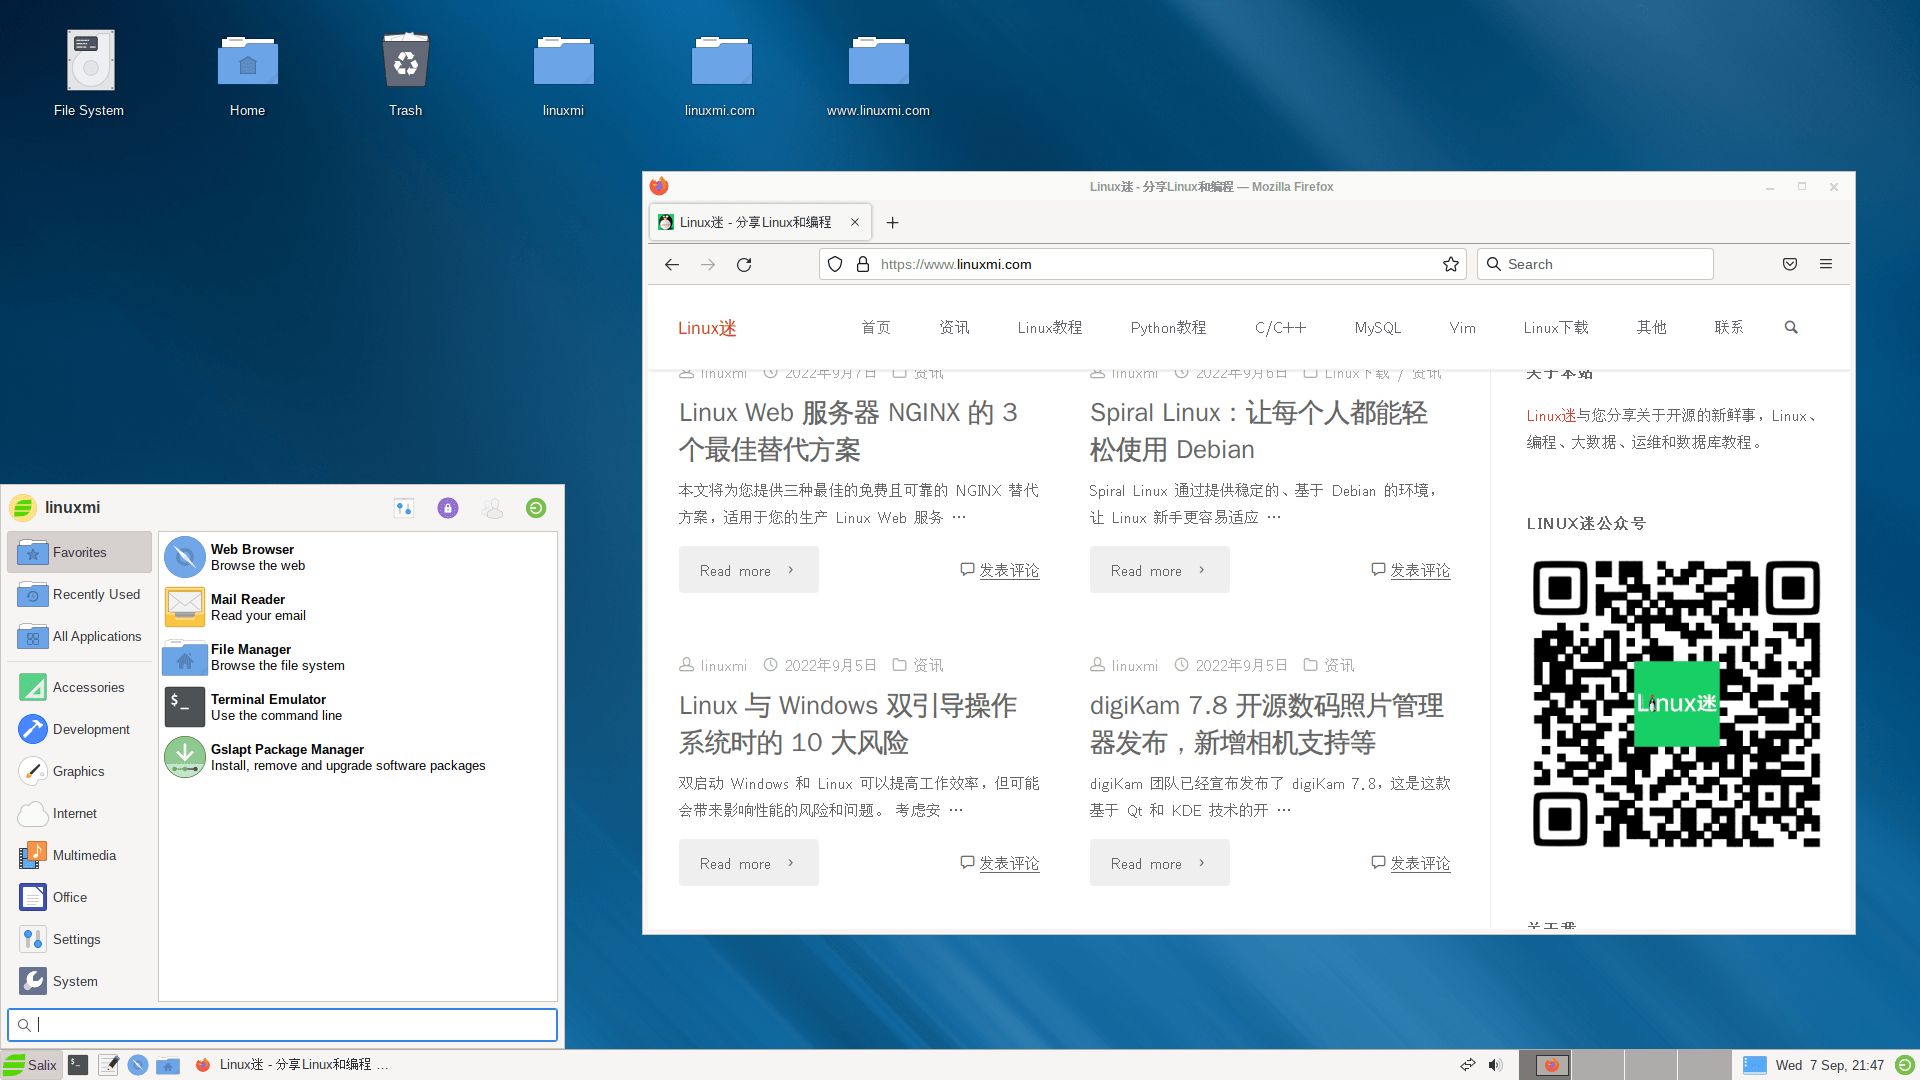This screenshot has width=1920, height=1080.
Task: Open the 其他 navigation submenu
Action: [1651, 327]
